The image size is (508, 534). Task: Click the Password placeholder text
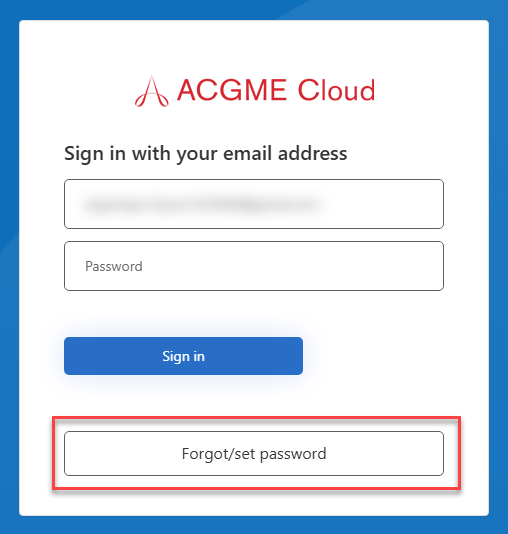[114, 266]
